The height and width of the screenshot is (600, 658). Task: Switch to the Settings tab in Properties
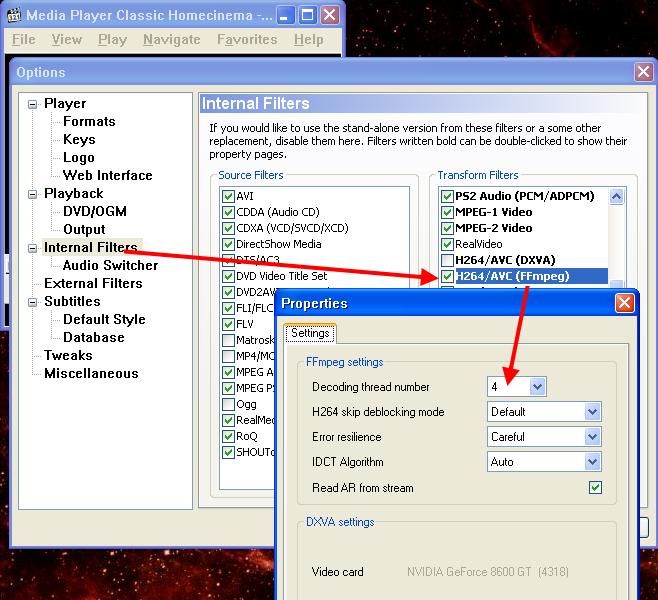310,333
